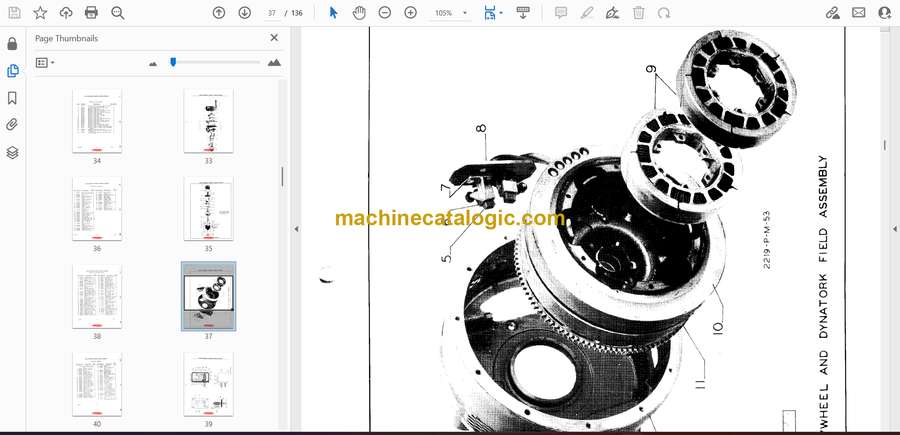Screen dimensions: 900x435
Task: Click the thumbnail size slider handle
Action: pos(173,62)
